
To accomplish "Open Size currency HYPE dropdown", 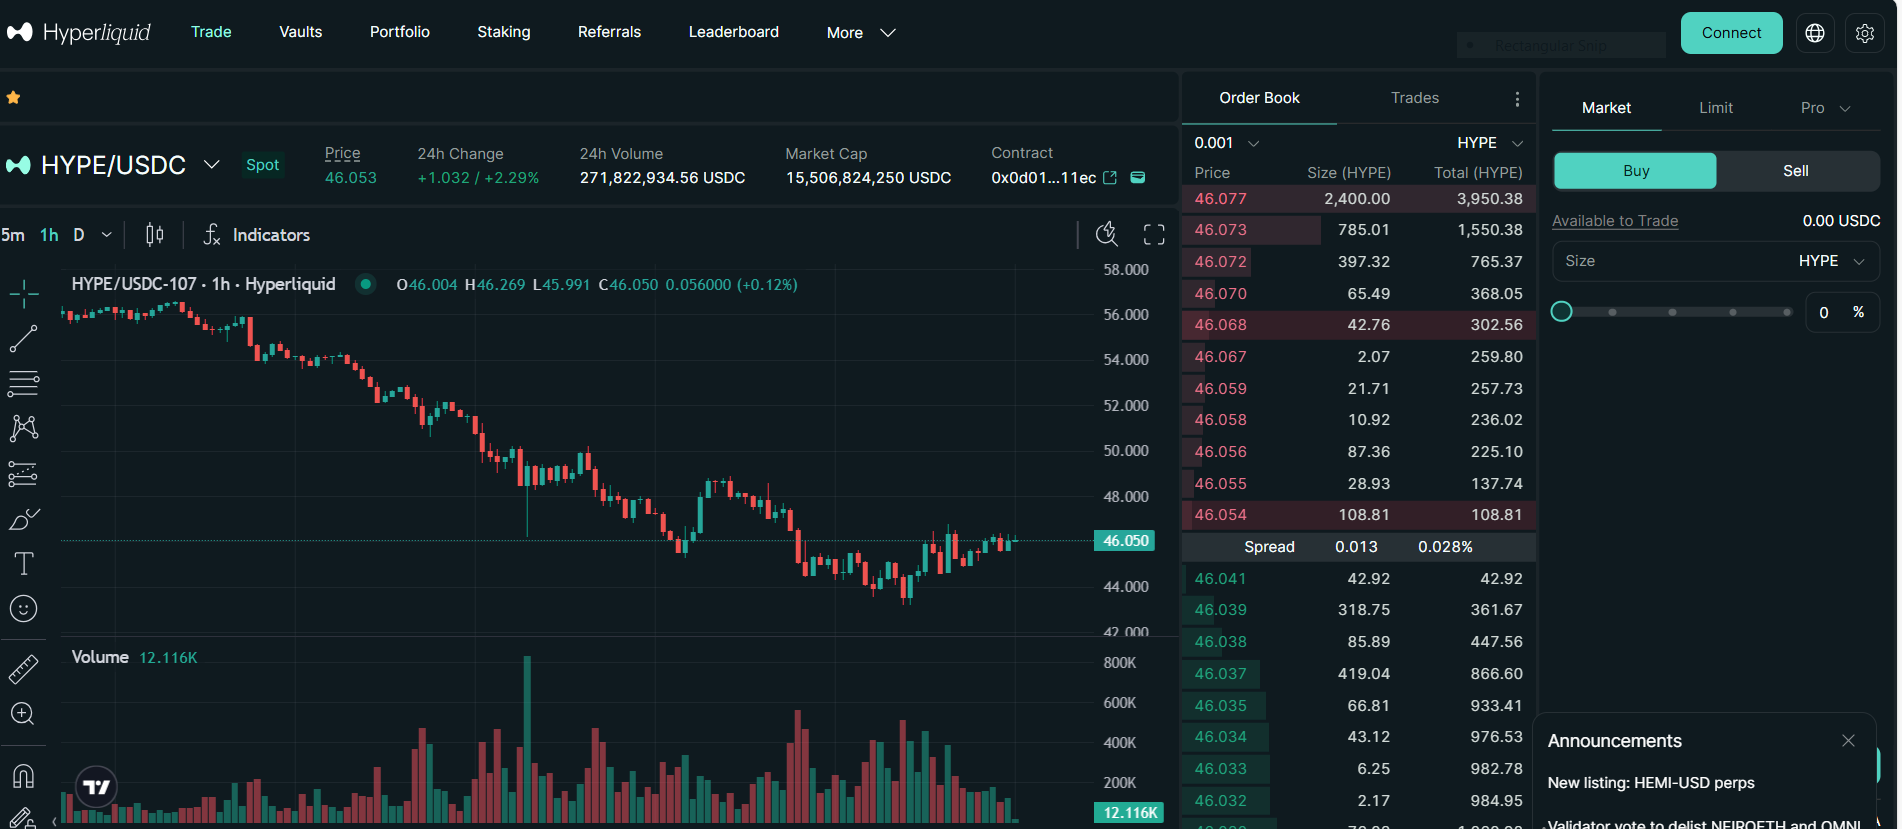I will tap(1832, 261).
